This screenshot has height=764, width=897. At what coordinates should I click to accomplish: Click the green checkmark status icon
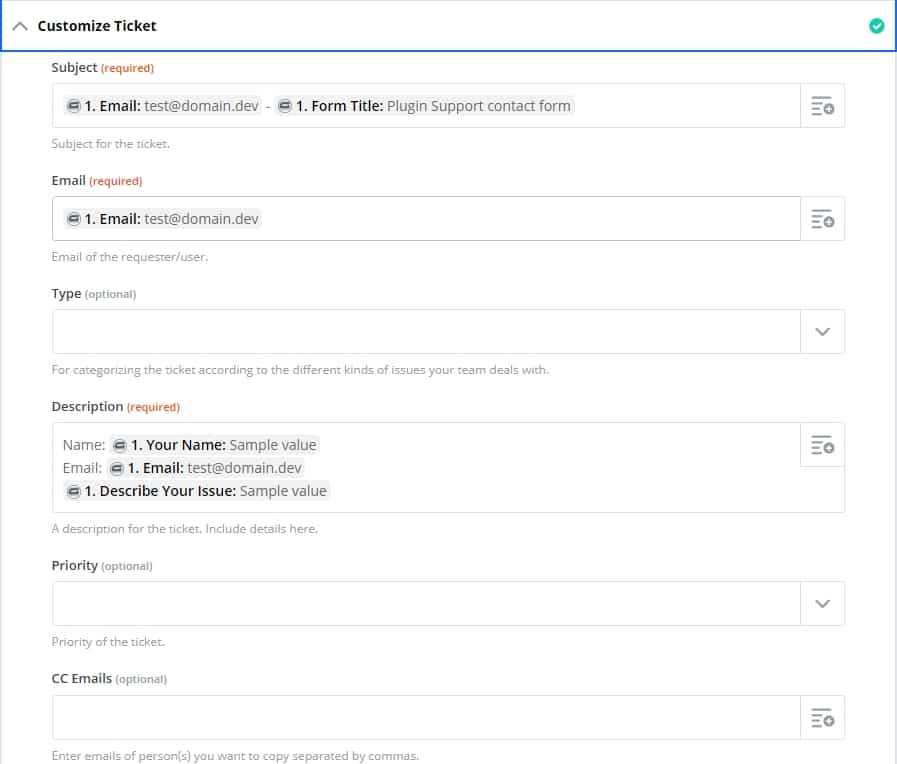(x=876, y=26)
